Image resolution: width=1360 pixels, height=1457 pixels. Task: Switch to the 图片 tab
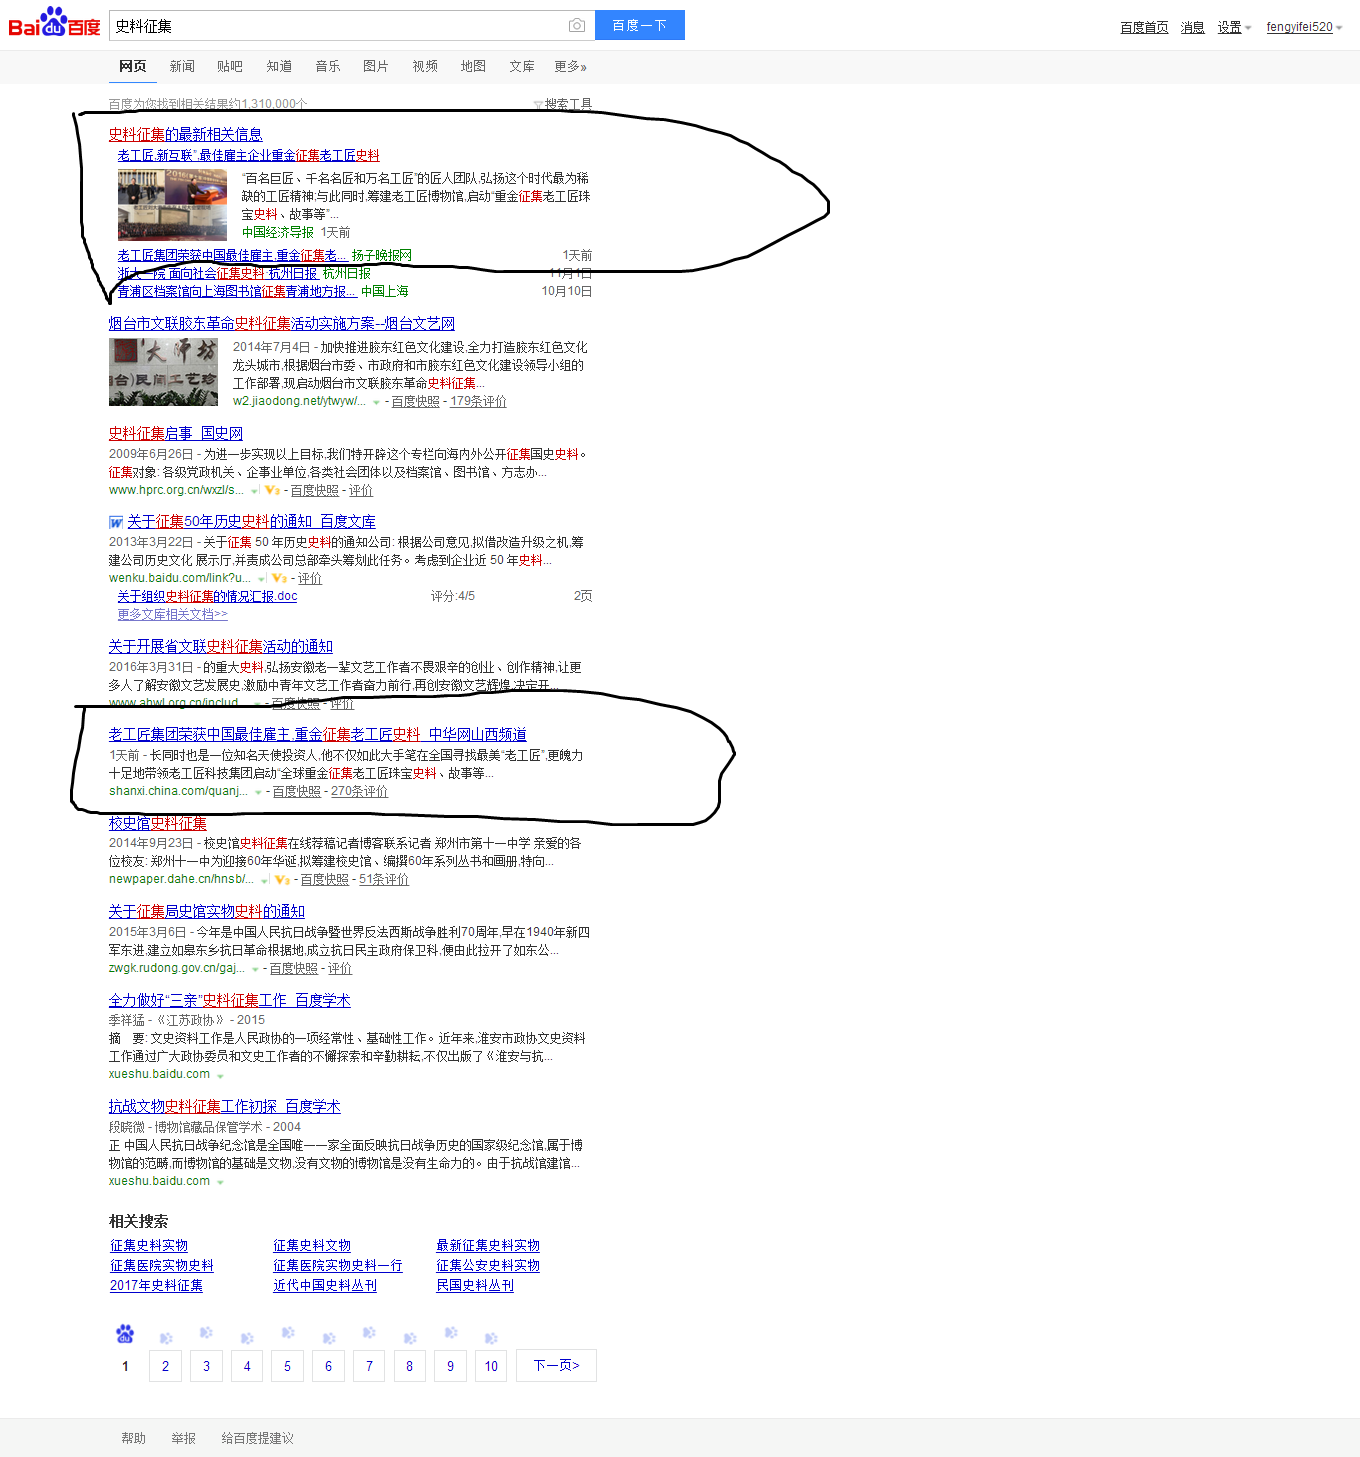(x=376, y=66)
